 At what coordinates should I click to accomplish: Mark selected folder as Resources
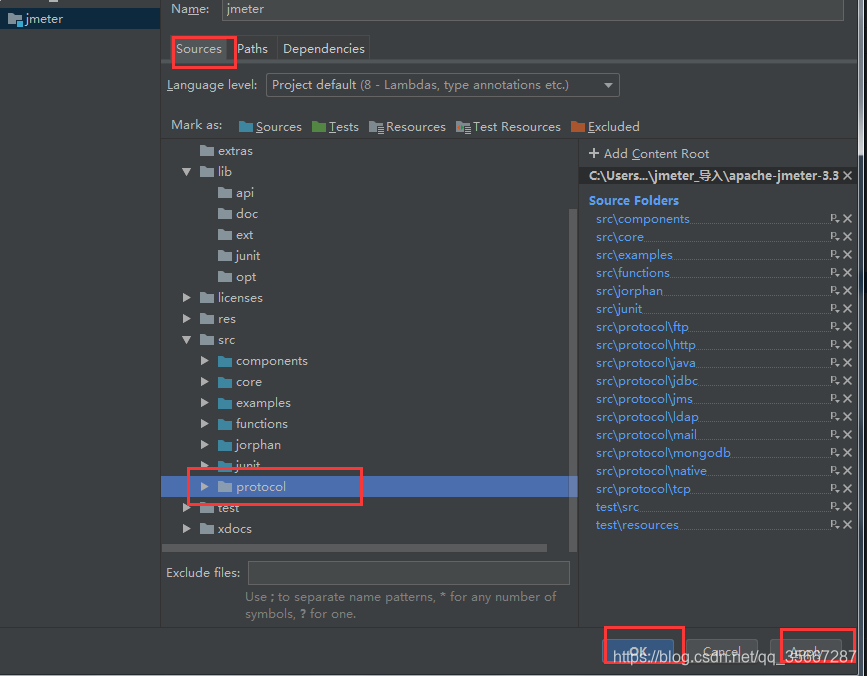pos(407,127)
